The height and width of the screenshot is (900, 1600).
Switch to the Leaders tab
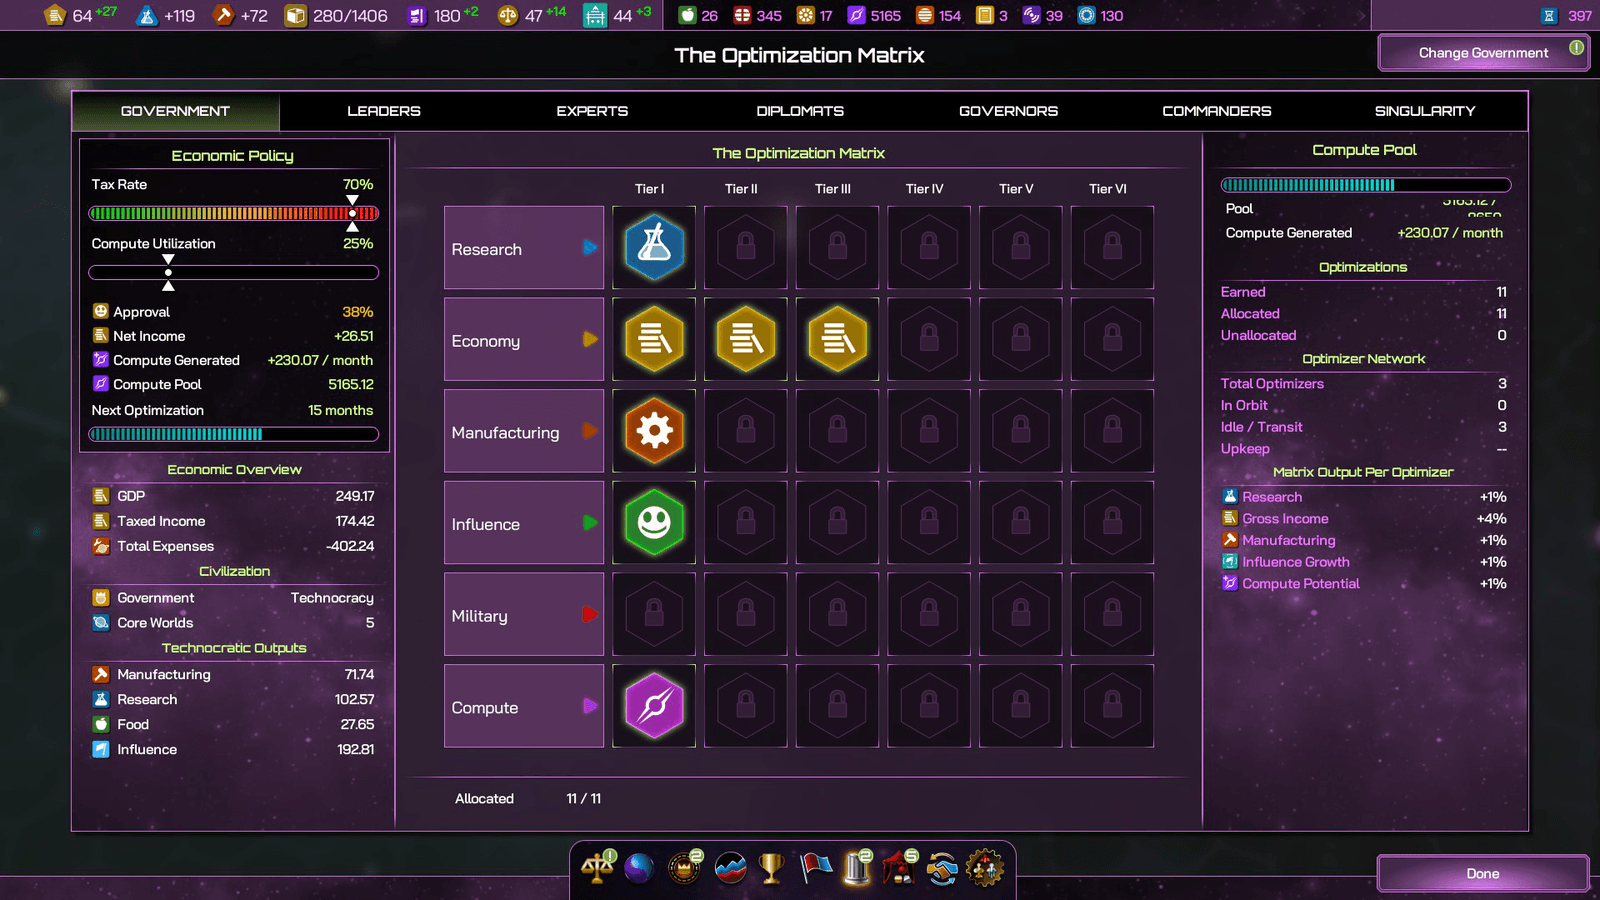(x=384, y=111)
